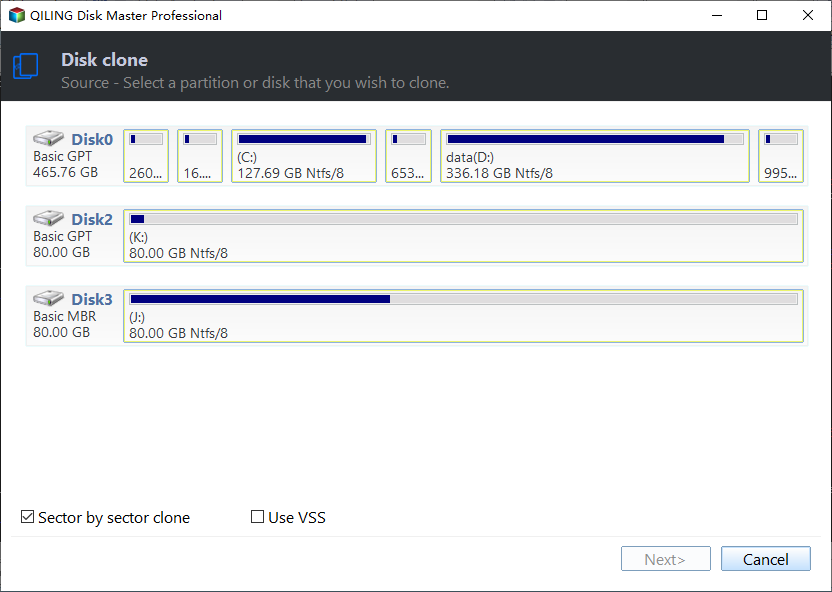The width and height of the screenshot is (832, 592).
Task: Select the data(D:) 336.18 GB partition
Action: point(595,156)
